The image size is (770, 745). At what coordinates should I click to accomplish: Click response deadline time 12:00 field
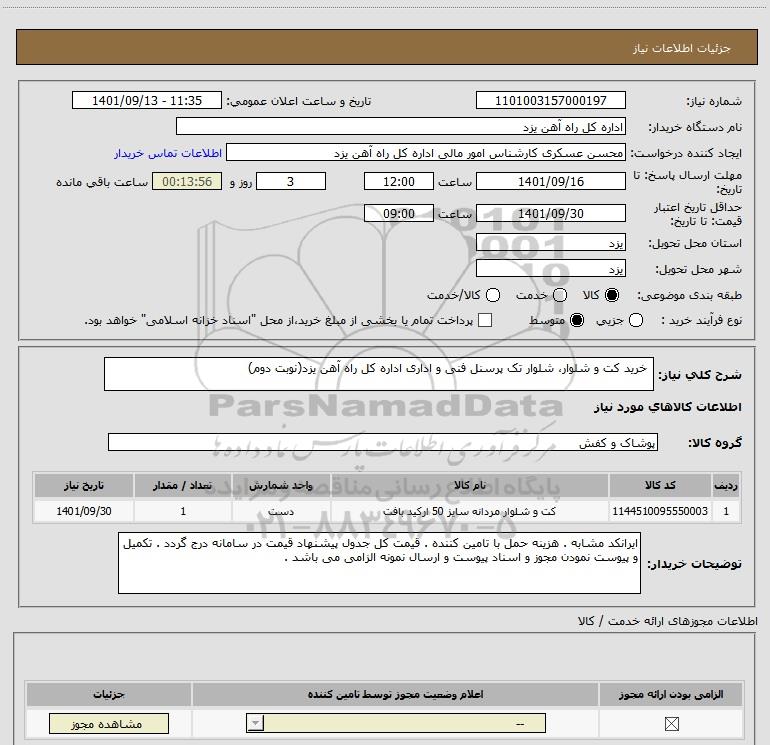[399, 182]
